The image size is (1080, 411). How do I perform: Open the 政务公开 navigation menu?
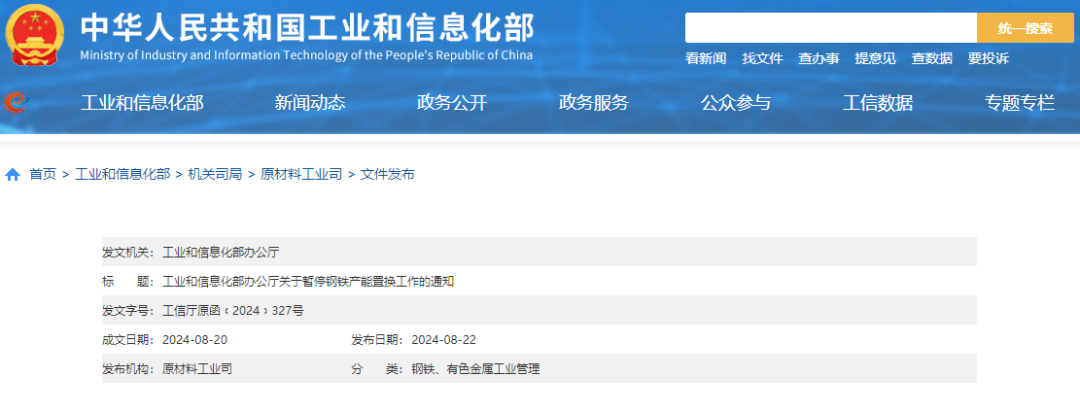tap(452, 103)
